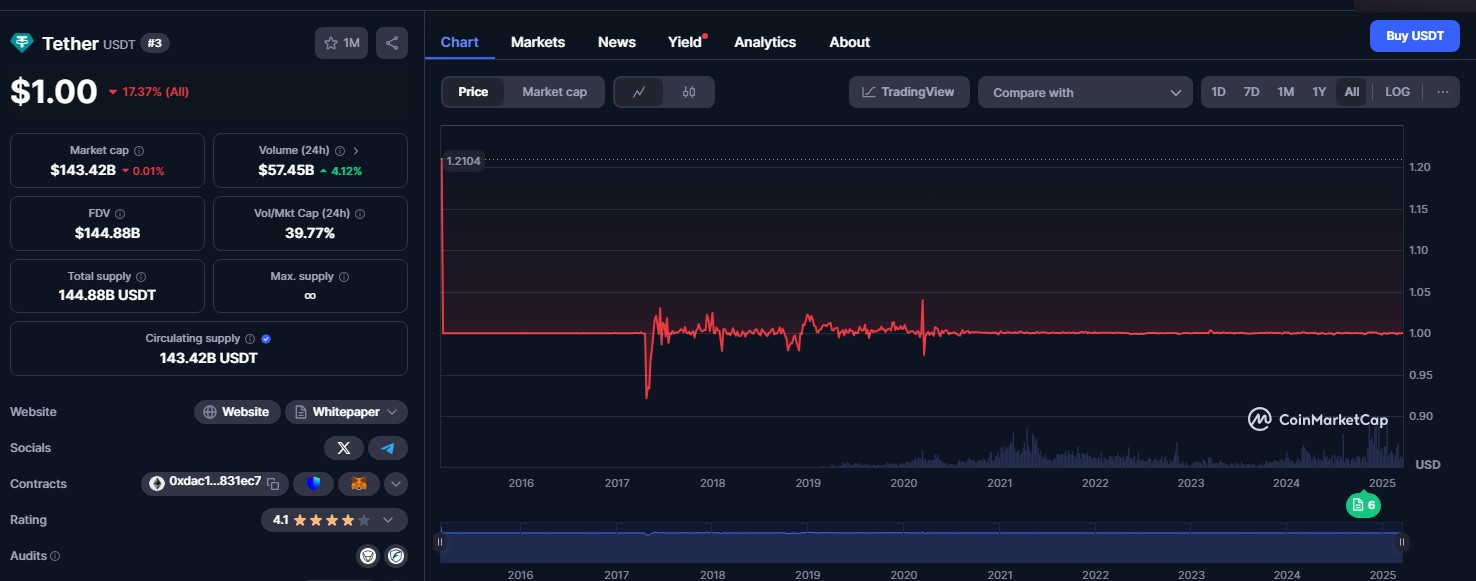Open the share icon button

click(392, 43)
